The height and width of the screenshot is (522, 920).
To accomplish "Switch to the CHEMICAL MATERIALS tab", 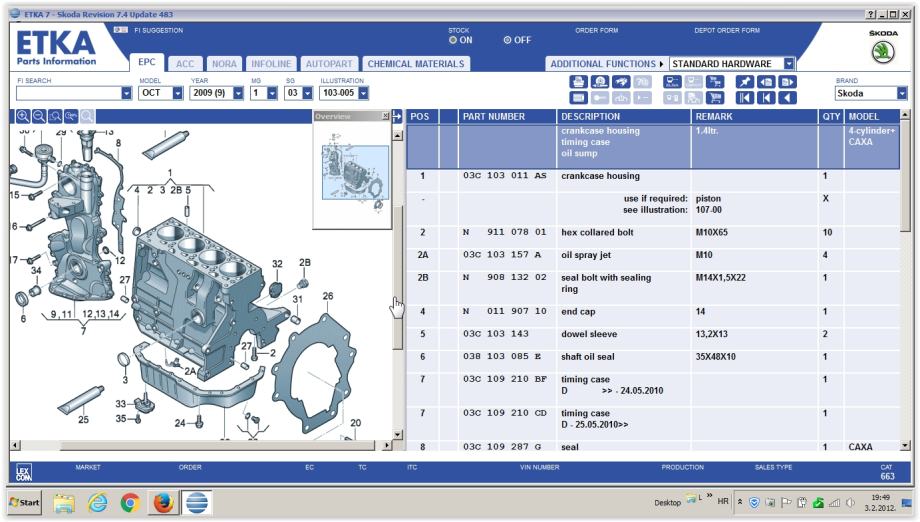I will point(417,64).
